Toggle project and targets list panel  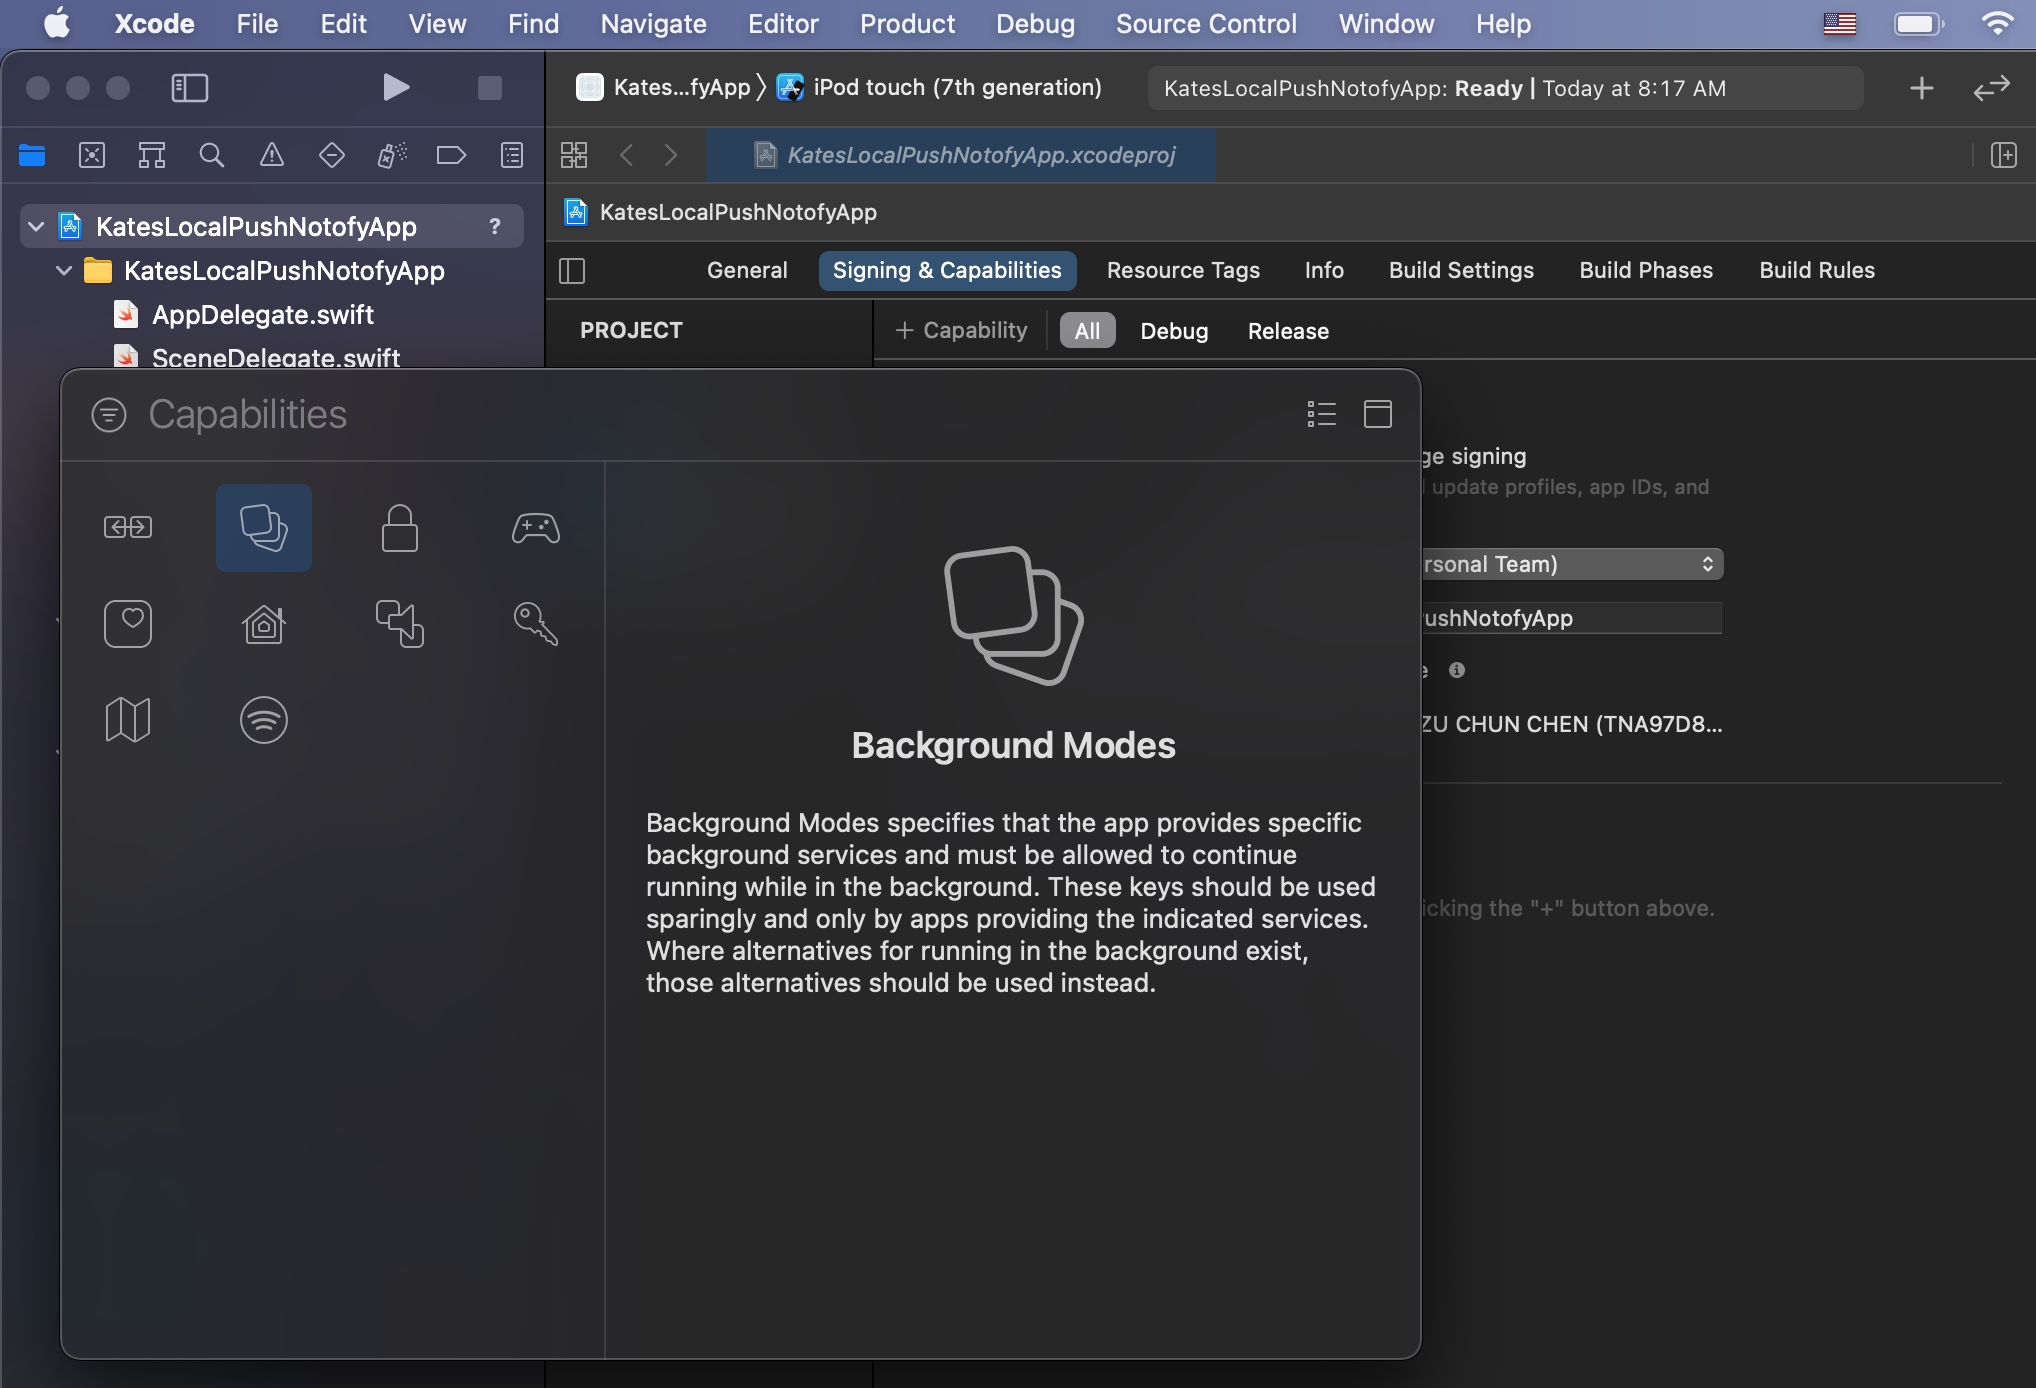coord(572,271)
